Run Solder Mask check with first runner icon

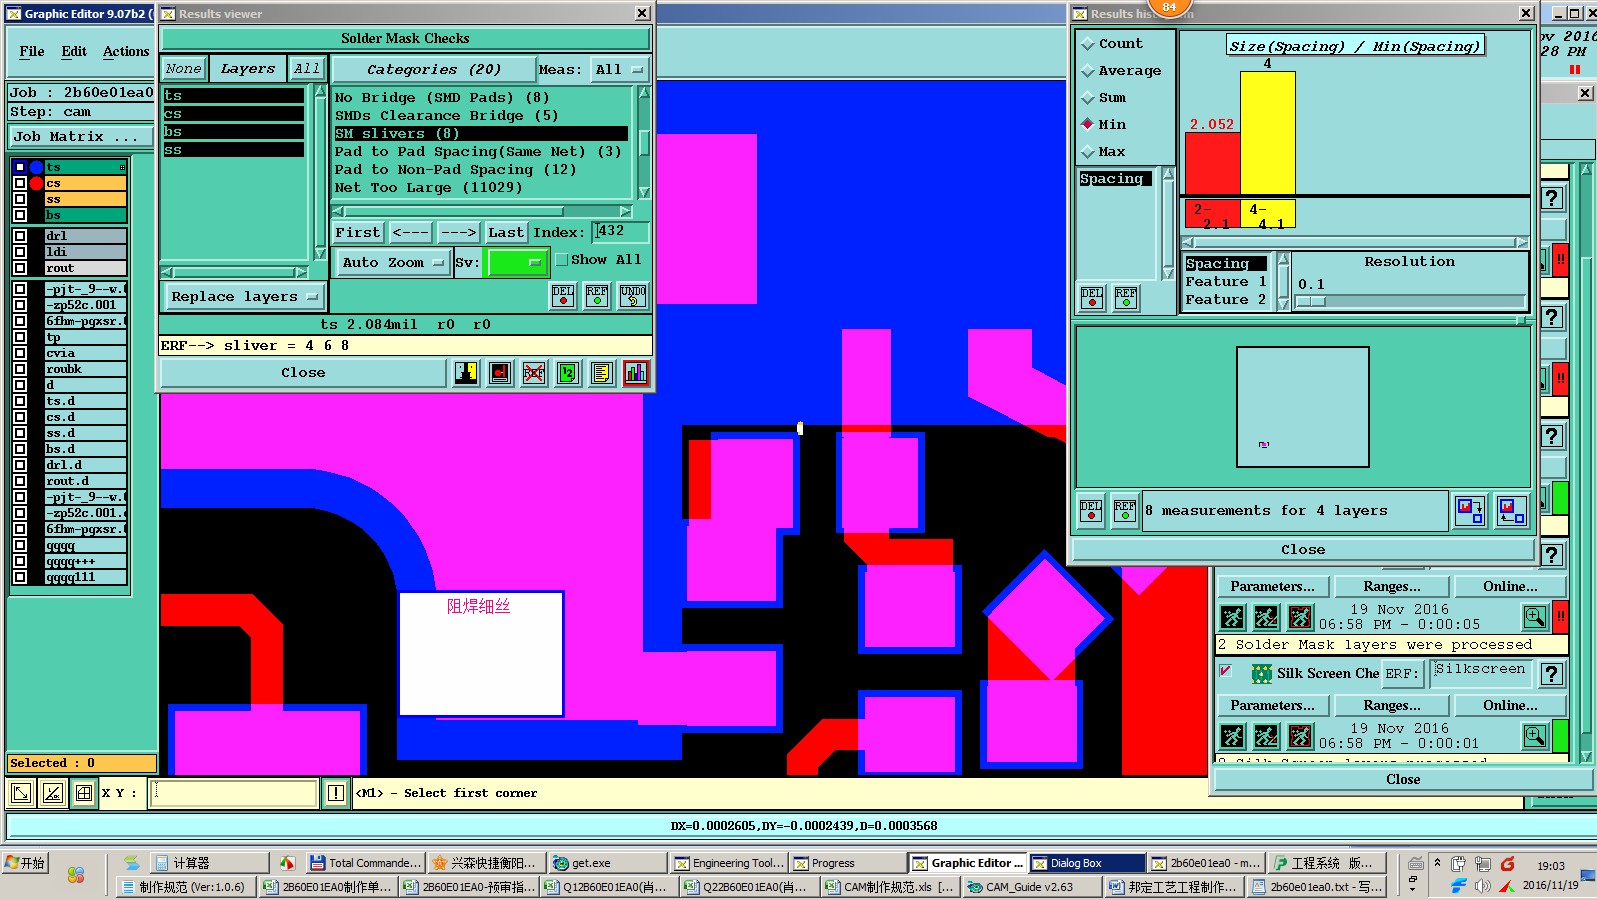1232,617
